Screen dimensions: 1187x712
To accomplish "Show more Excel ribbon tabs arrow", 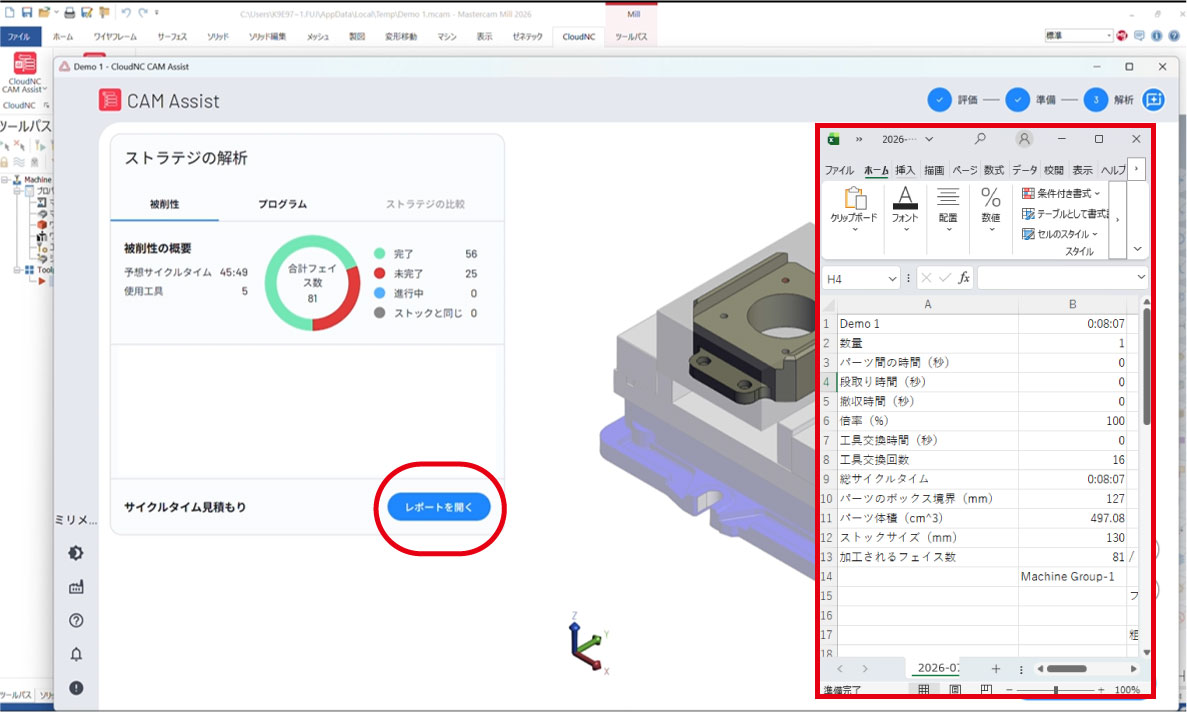I will click(x=1136, y=169).
